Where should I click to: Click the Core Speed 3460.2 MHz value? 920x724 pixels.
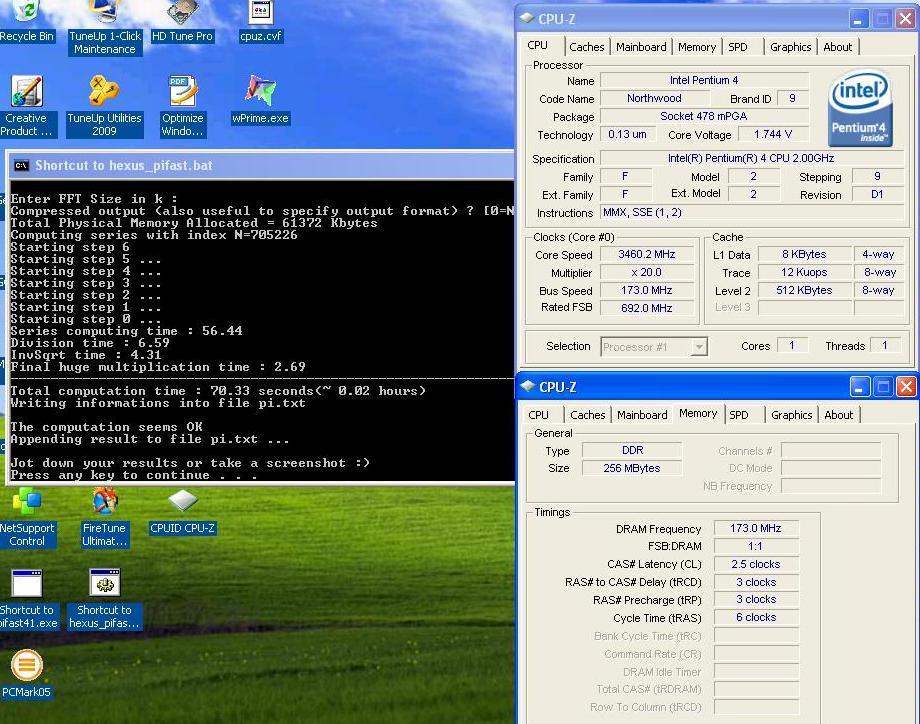[647, 255]
